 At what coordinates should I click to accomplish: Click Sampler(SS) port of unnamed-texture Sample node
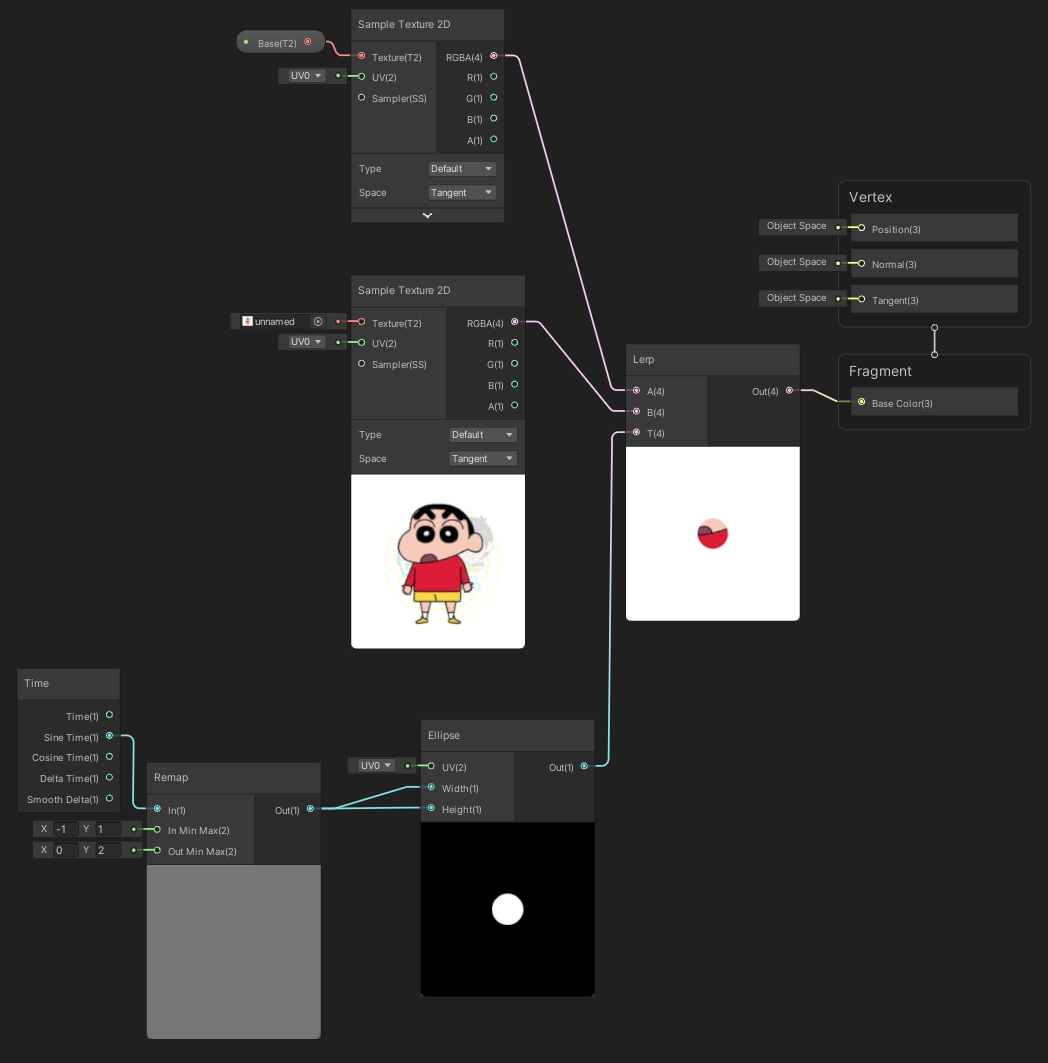[361, 363]
